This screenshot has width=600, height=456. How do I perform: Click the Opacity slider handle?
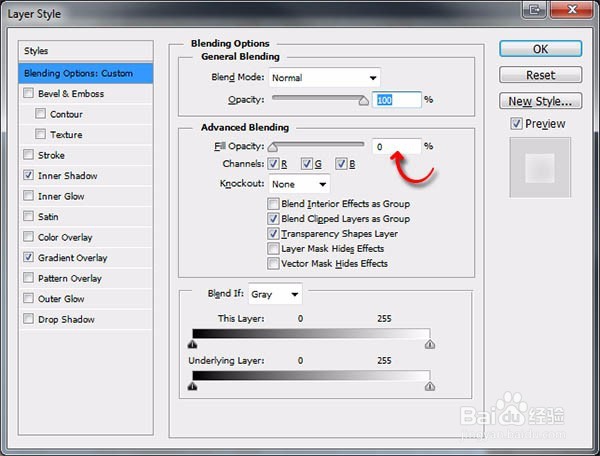(364, 101)
